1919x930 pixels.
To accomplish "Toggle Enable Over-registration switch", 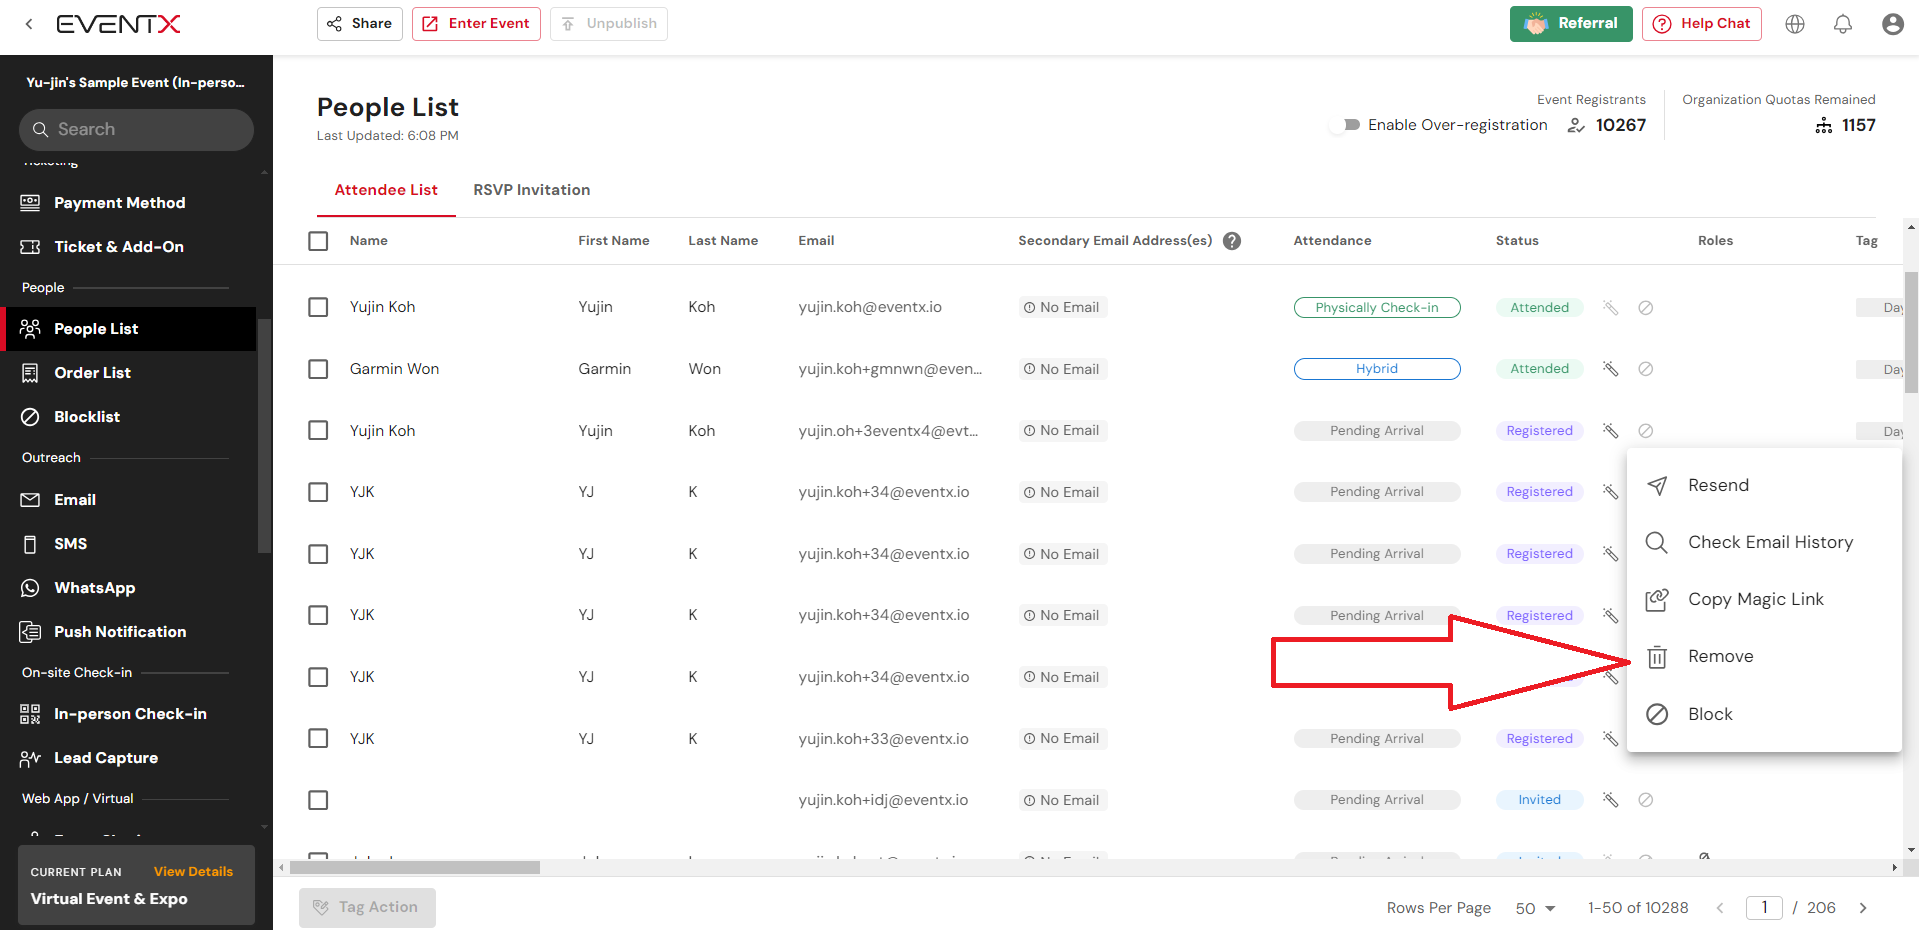I will pyautogui.click(x=1345, y=125).
